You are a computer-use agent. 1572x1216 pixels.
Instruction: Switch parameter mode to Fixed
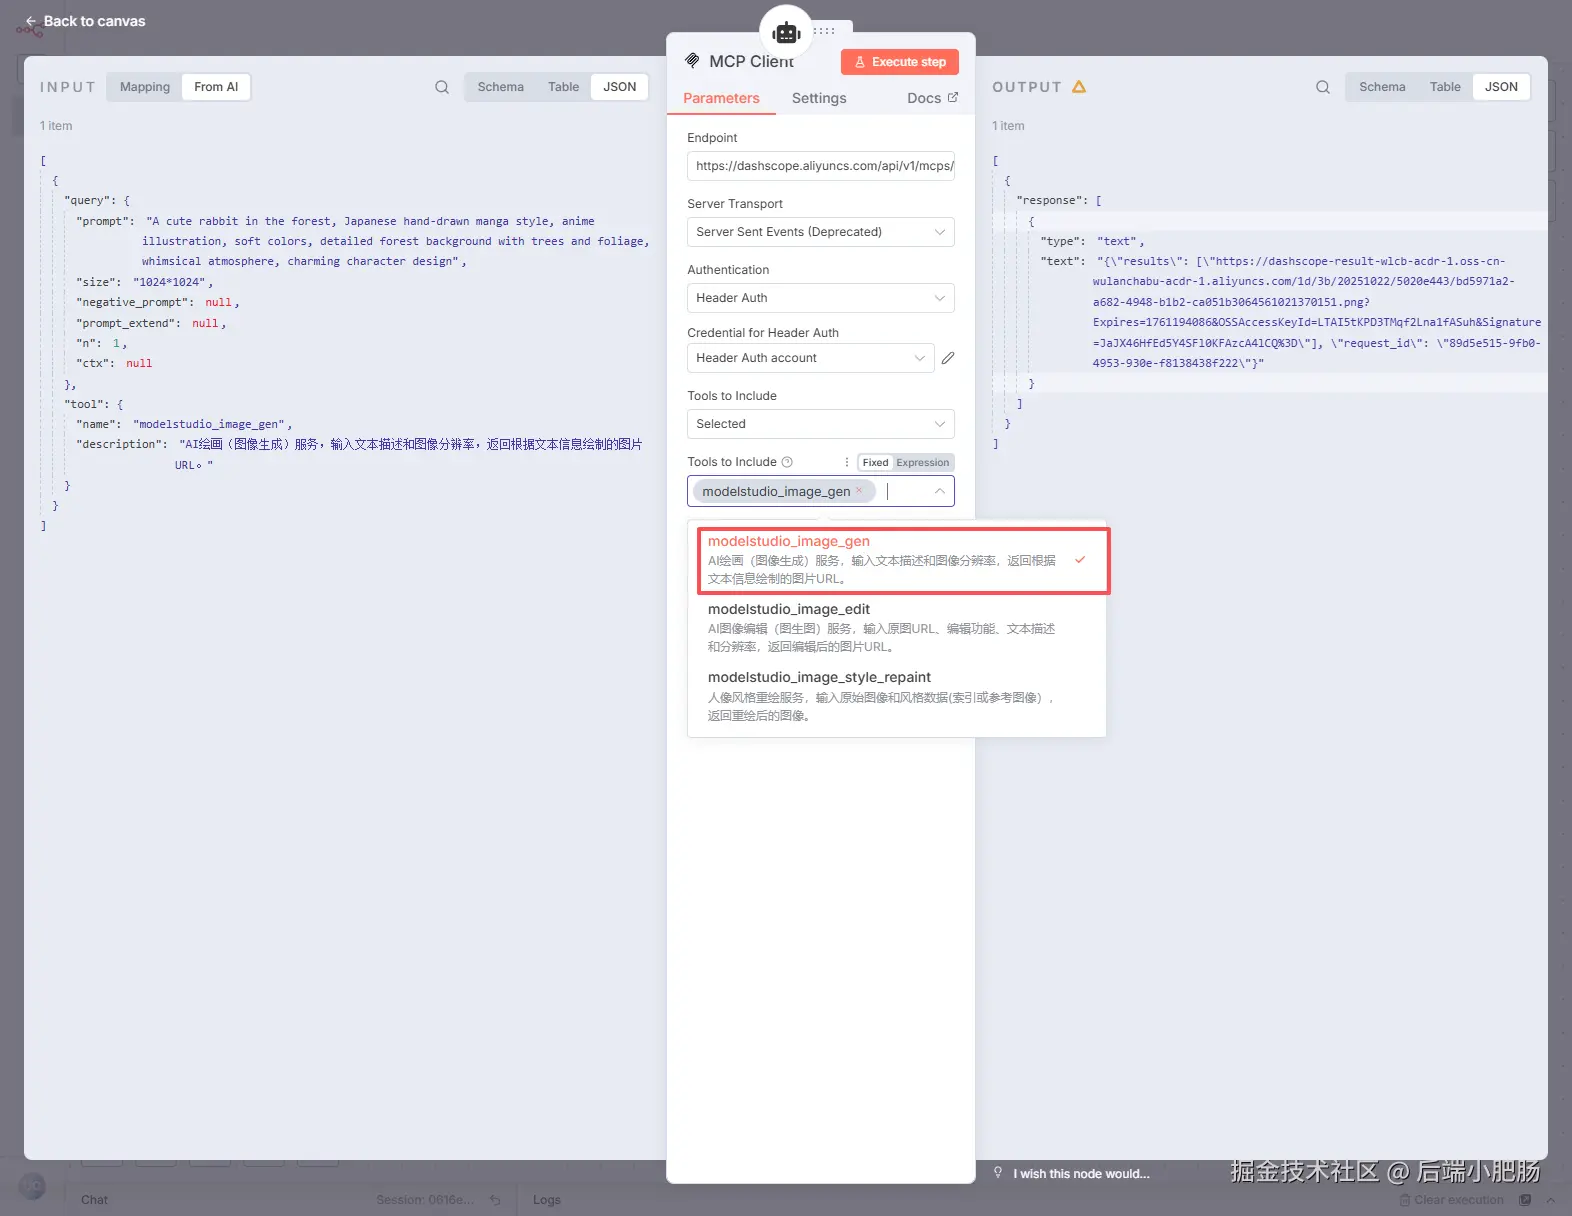(x=875, y=462)
